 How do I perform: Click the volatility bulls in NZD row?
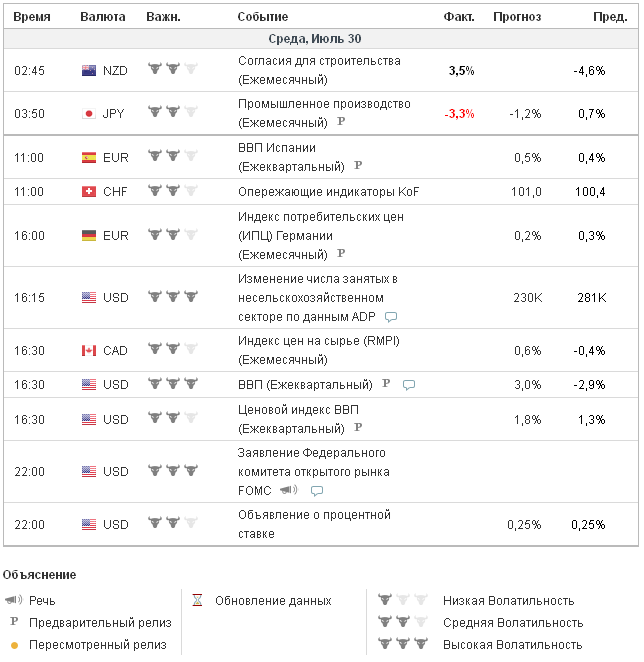[172, 70]
